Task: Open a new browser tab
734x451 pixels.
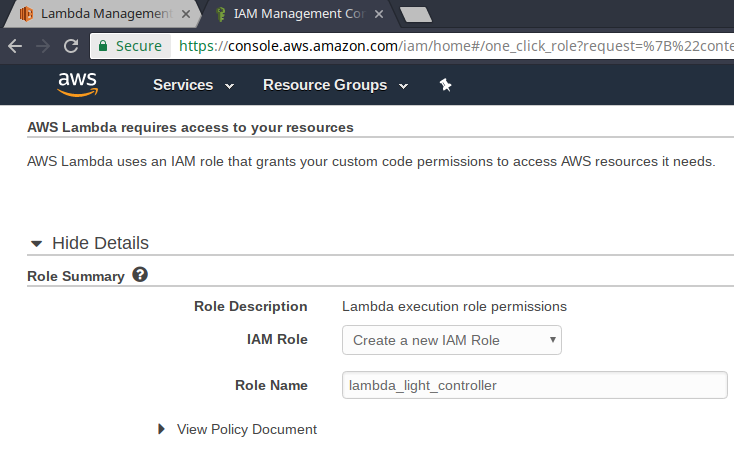Action: coord(416,14)
